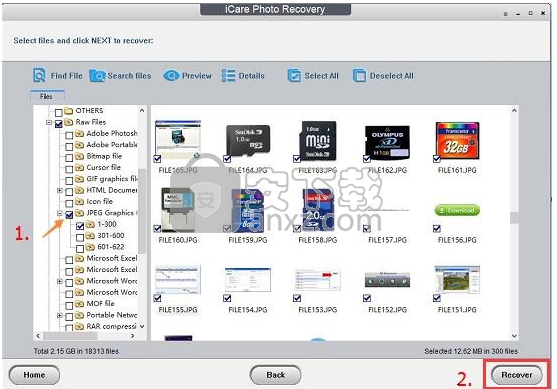Toggle the JPEG Graphics checkbox
The image size is (557, 389).
coord(69,215)
